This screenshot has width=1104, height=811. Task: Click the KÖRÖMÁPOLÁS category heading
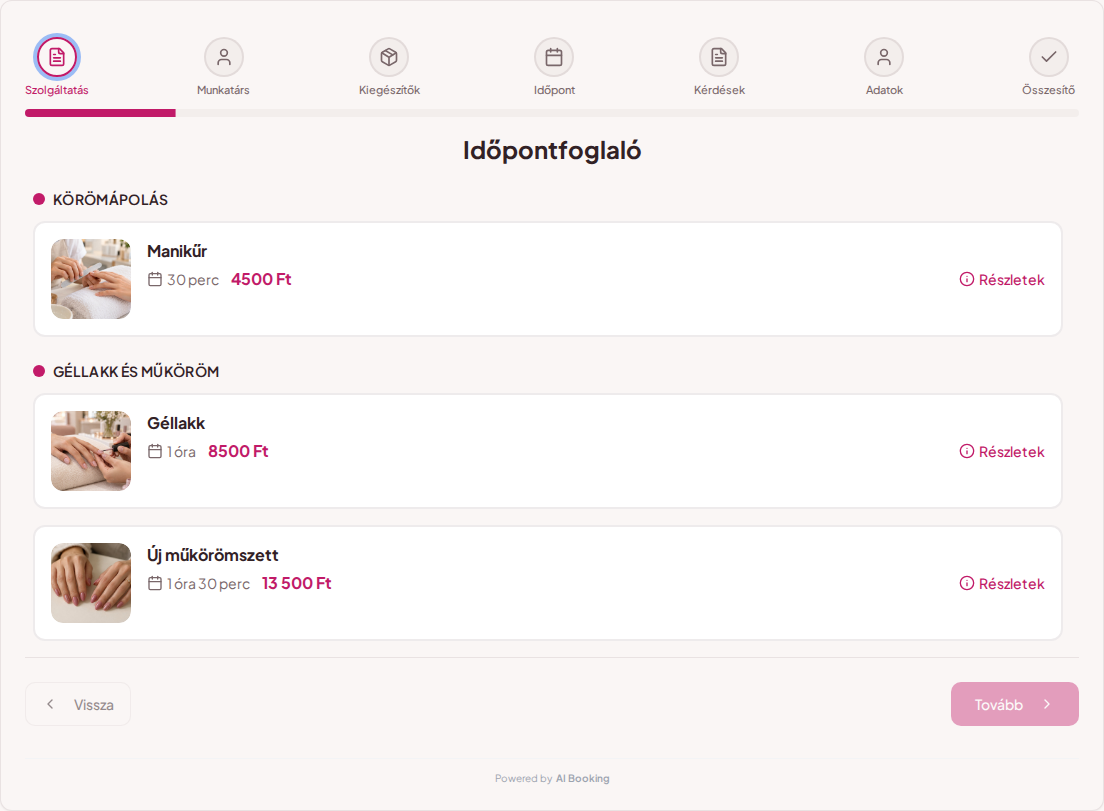111,200
